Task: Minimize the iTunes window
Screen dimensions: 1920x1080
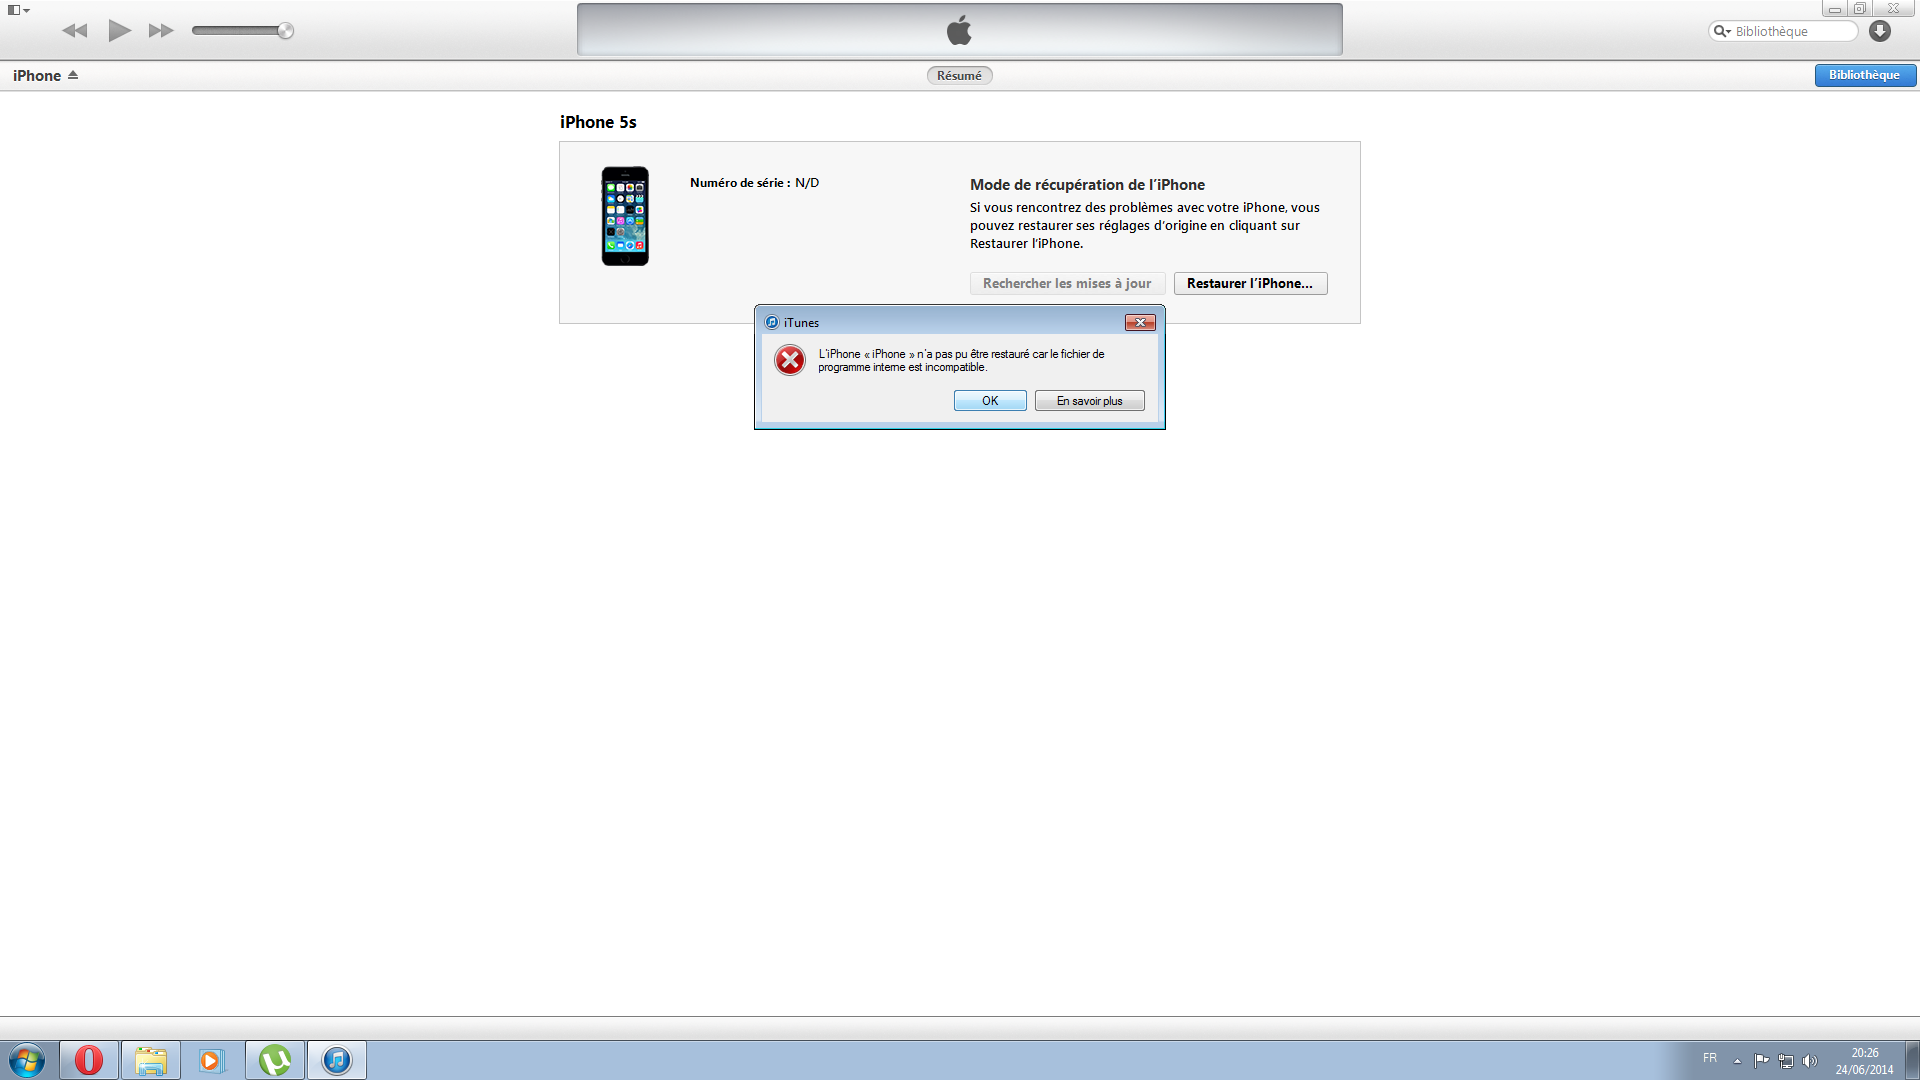Action: [1835, 9]
